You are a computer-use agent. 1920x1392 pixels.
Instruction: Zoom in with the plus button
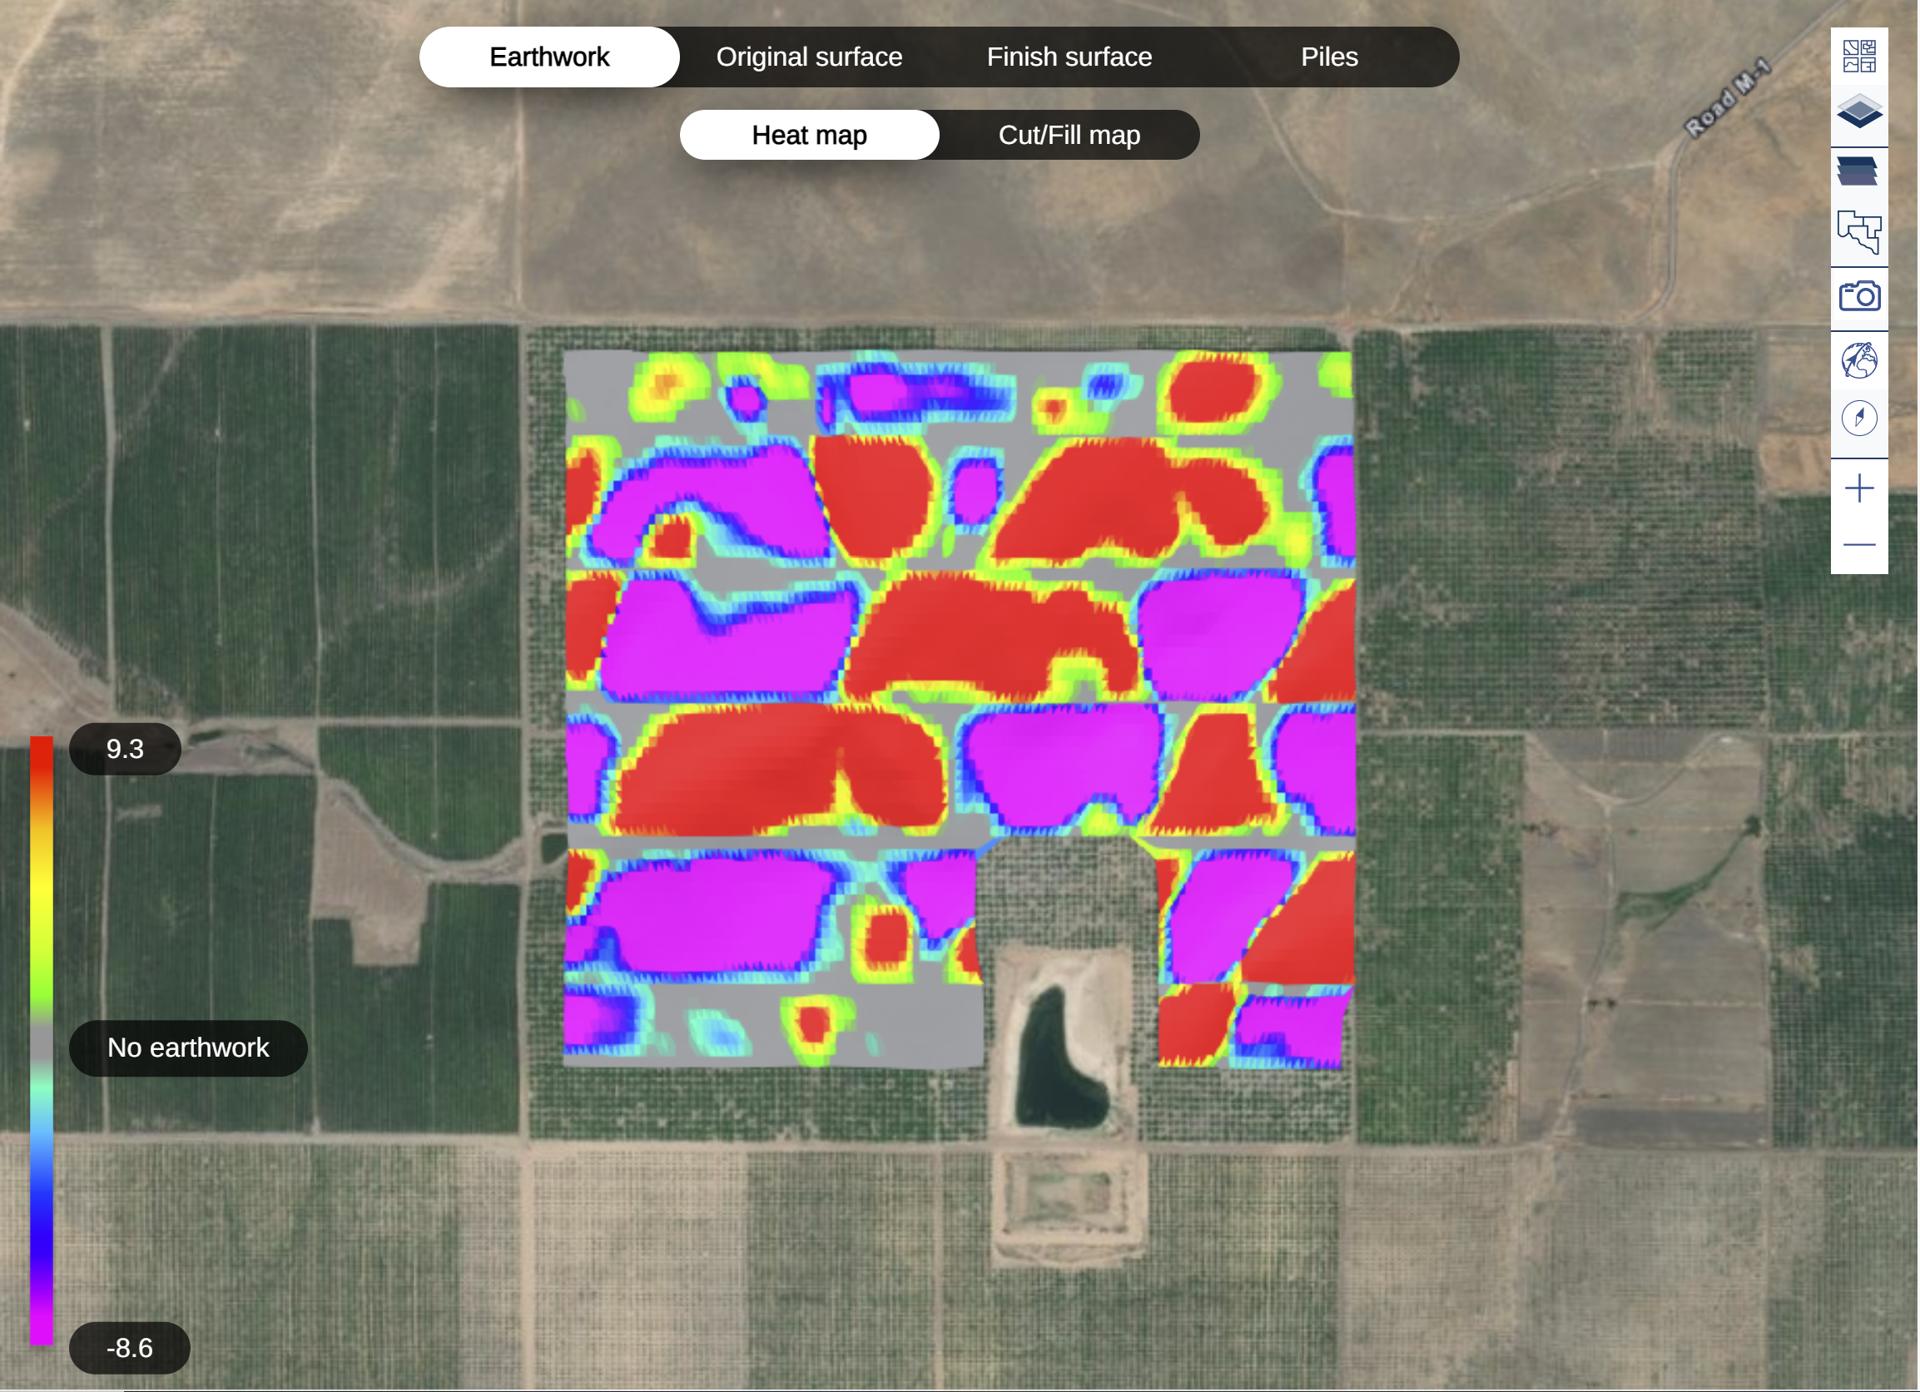click(1858, 488)
